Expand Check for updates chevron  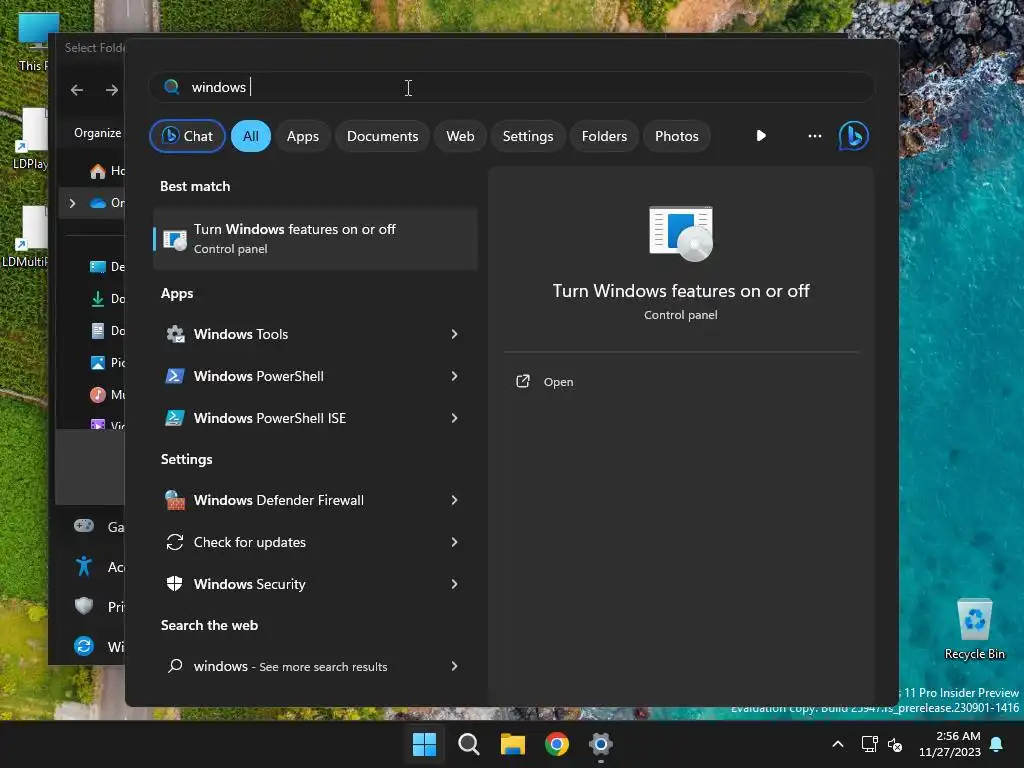click(455, 542)
